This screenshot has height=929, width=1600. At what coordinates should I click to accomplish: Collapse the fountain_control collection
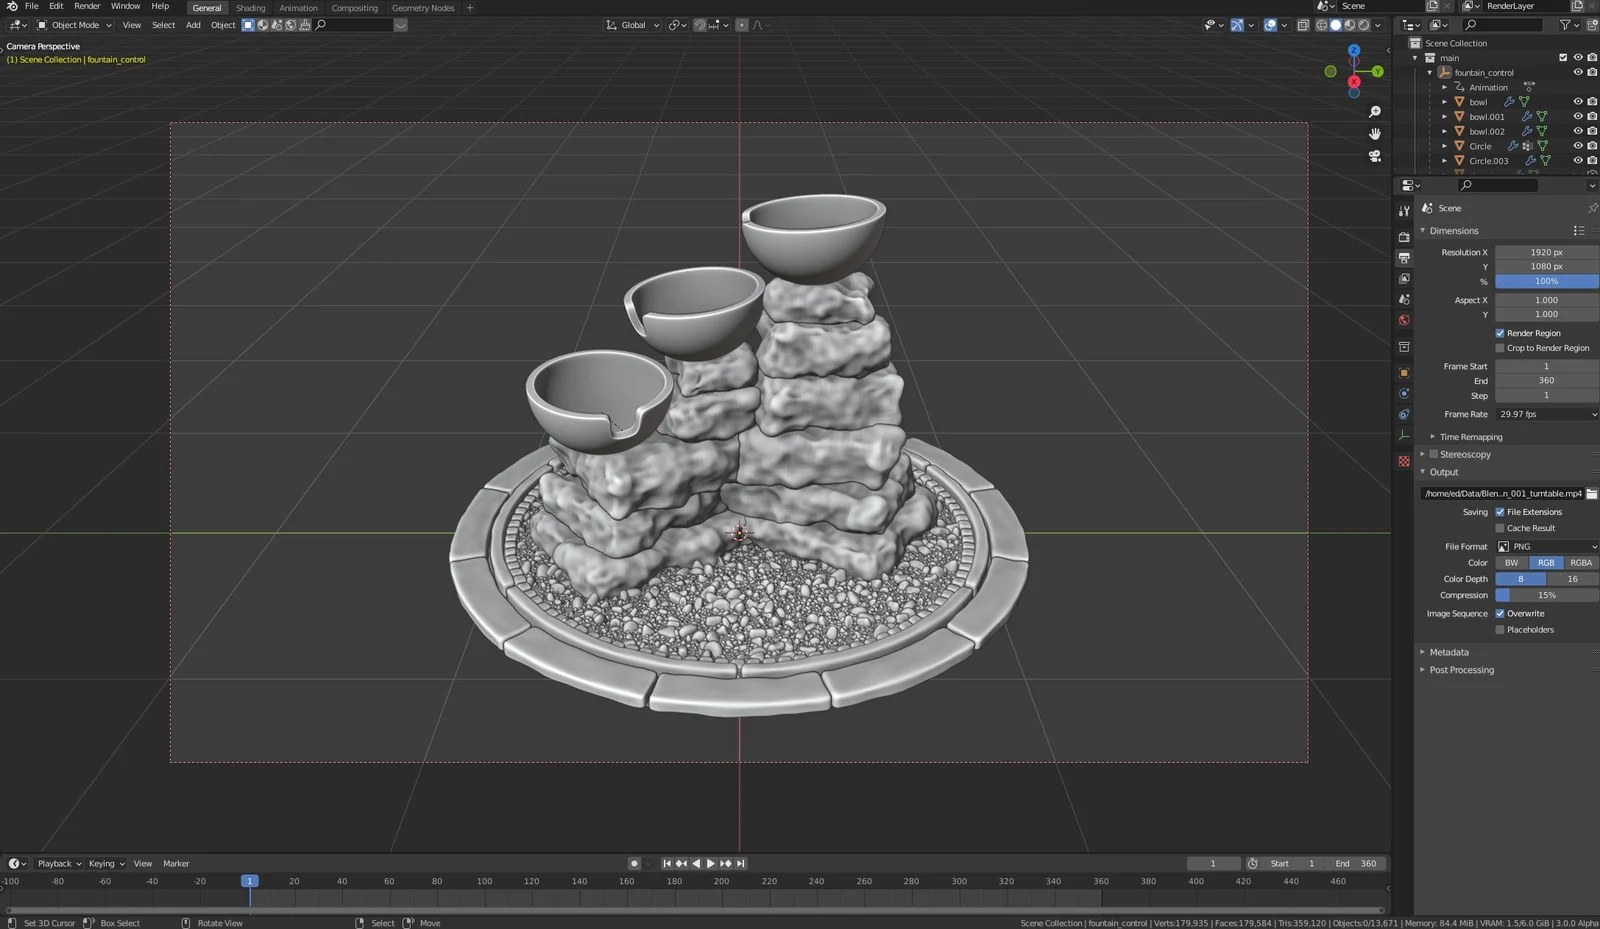click(1429, 72)
